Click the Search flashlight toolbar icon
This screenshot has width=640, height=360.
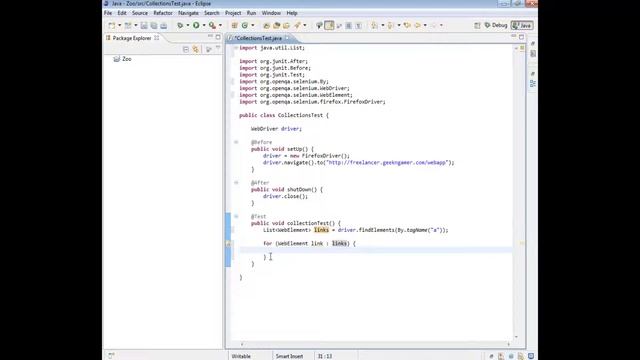point(298,25)
